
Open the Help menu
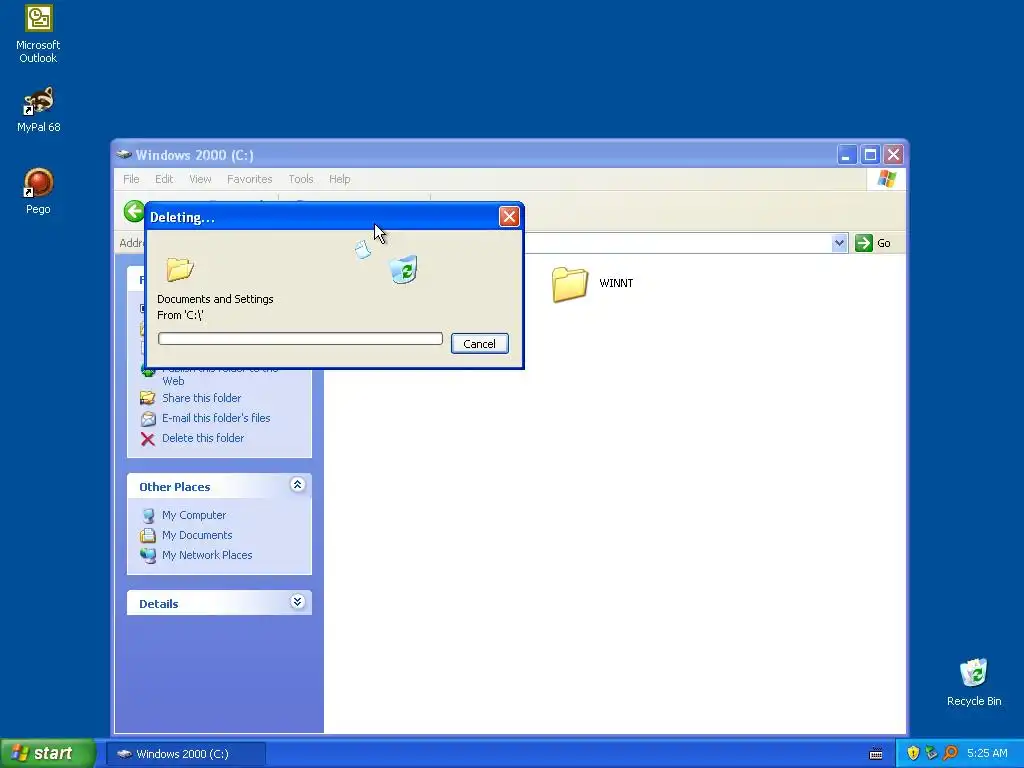340,179
